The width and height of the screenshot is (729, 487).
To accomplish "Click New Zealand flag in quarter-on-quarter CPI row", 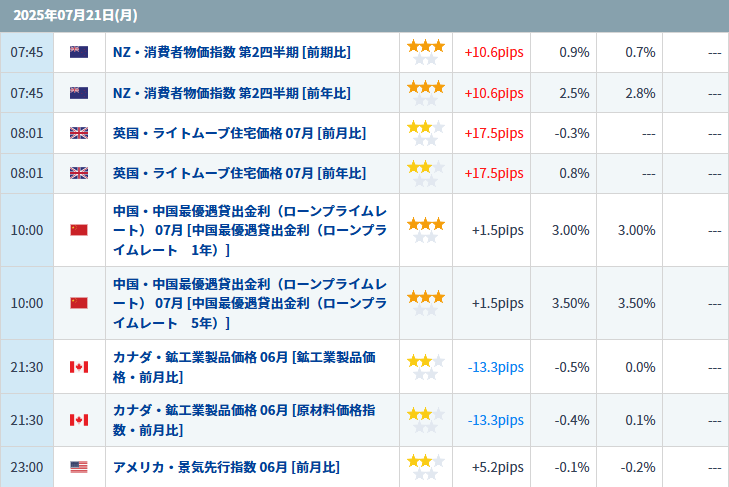I will [79, 52].
